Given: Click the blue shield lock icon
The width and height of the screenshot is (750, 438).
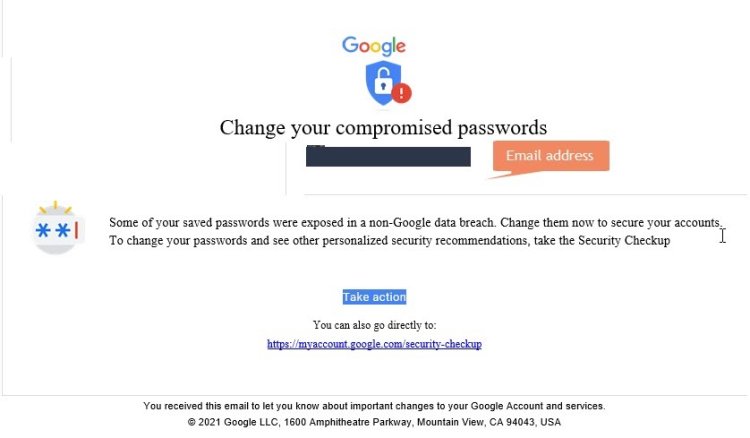Looking at the screenshot, I should pos(382,83).
